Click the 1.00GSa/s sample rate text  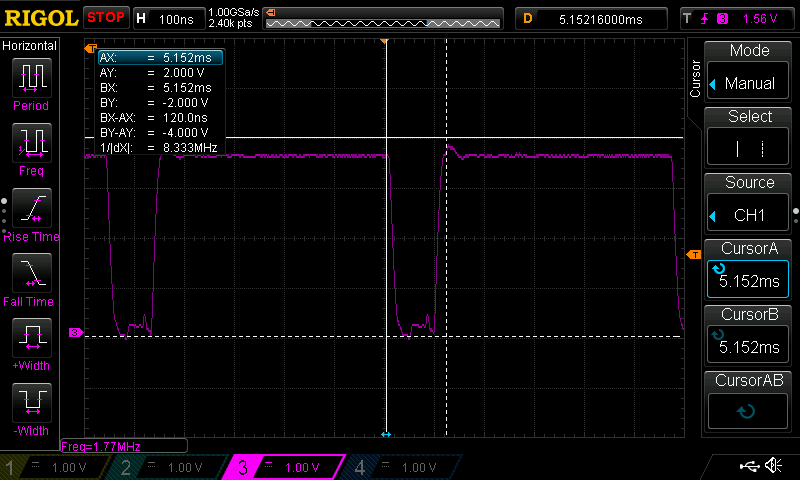coord(234,12)
